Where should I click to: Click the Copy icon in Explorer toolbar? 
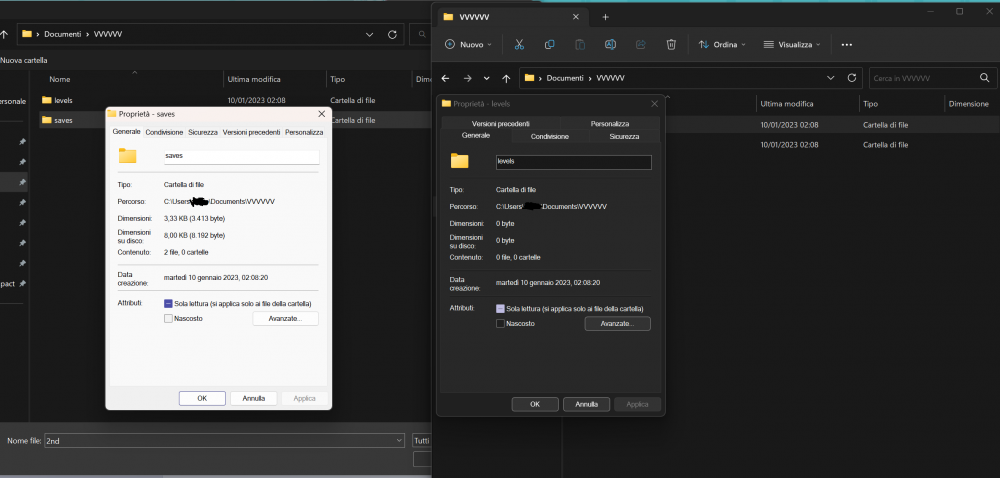tap(549, 44)
